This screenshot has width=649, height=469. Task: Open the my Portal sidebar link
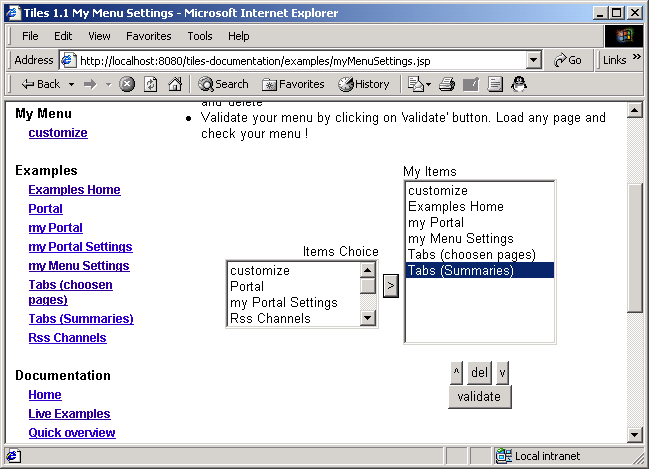(x=55, y=228)
